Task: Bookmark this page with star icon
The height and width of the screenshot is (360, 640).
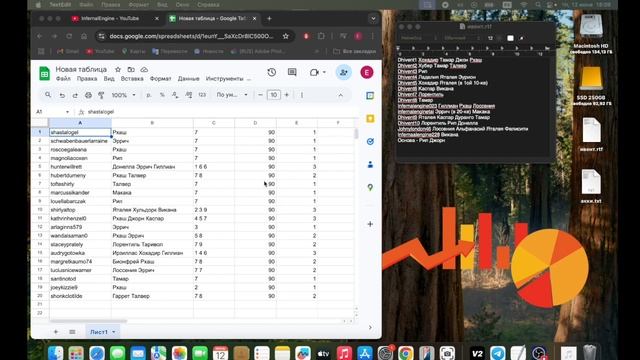Action: coord(286,36)
